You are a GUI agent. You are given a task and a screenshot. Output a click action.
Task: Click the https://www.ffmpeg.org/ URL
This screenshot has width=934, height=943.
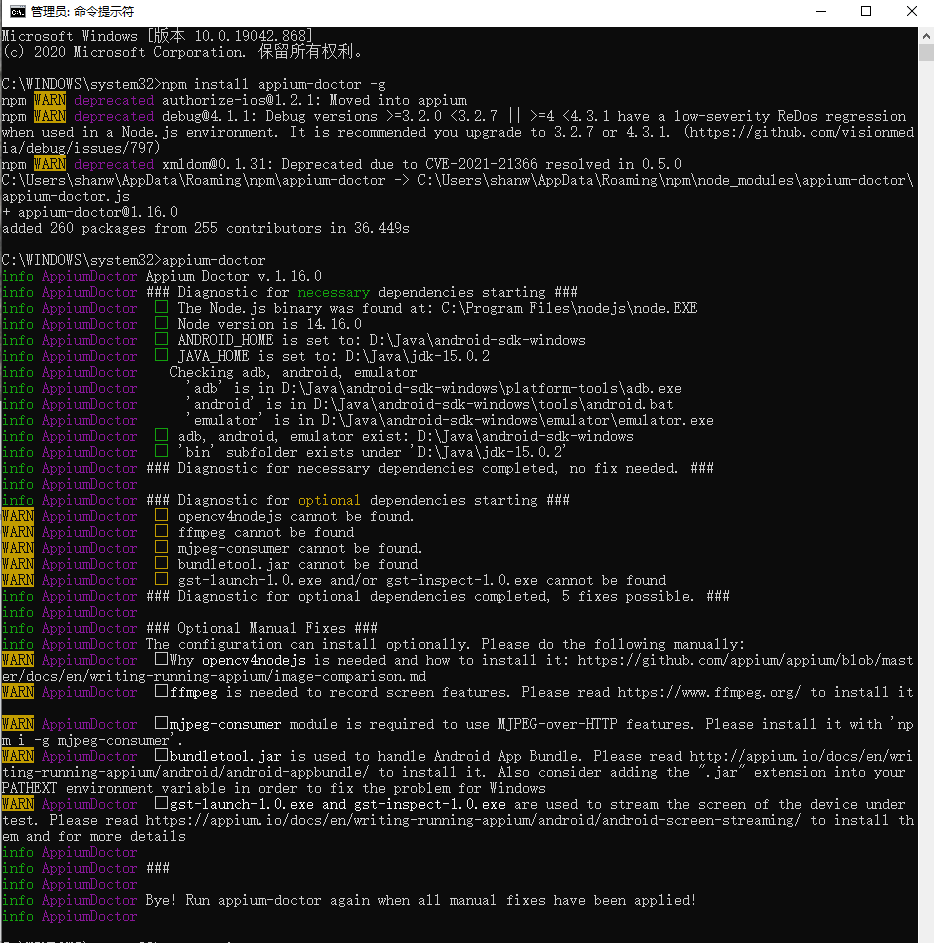click(709, 692)
